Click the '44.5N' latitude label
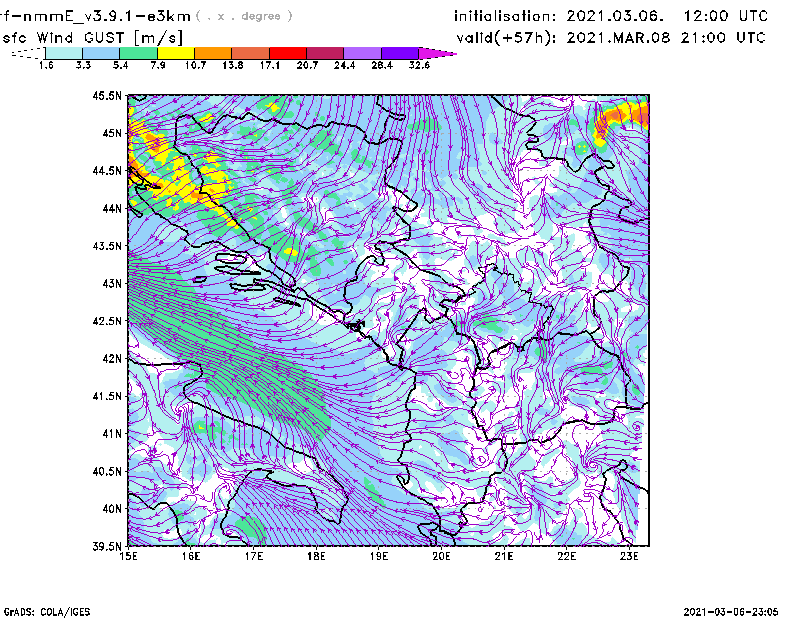This screenshot has width=800, height=618. (107, 170)
